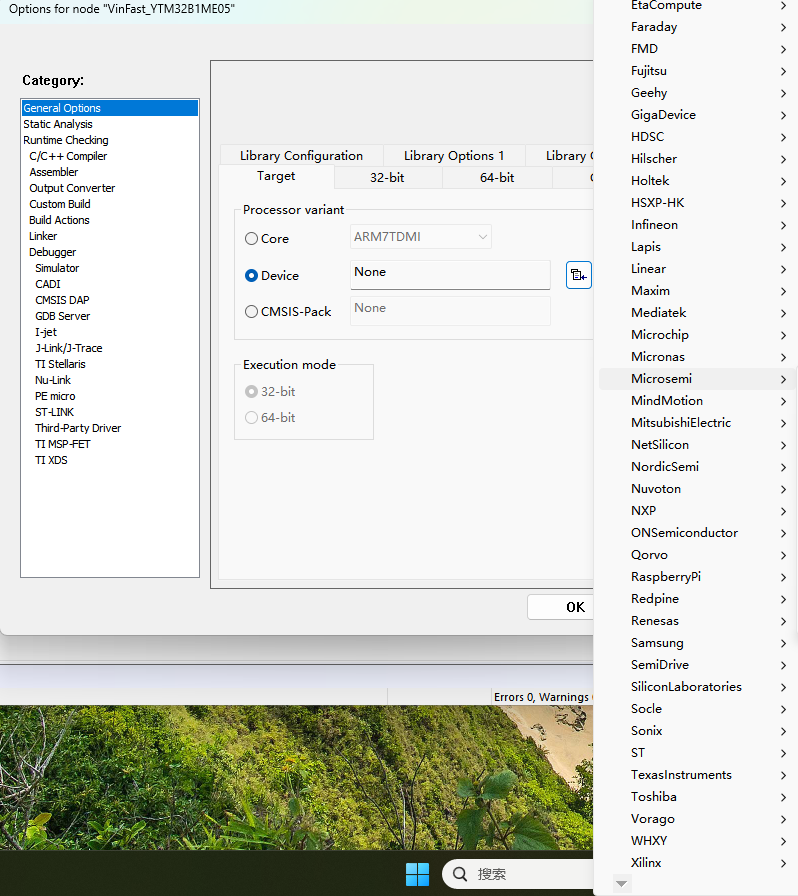
Task: Select Debugger category
Action: point(53,252)
